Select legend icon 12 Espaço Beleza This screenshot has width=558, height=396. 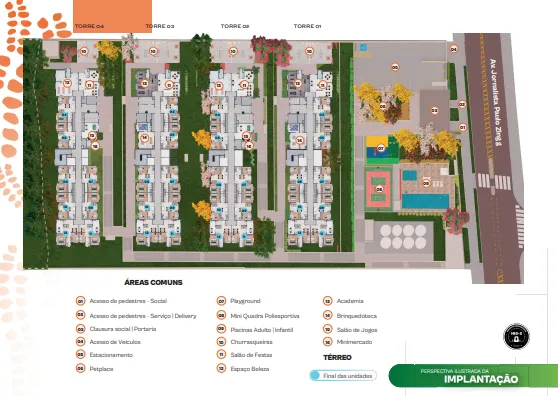221,369
